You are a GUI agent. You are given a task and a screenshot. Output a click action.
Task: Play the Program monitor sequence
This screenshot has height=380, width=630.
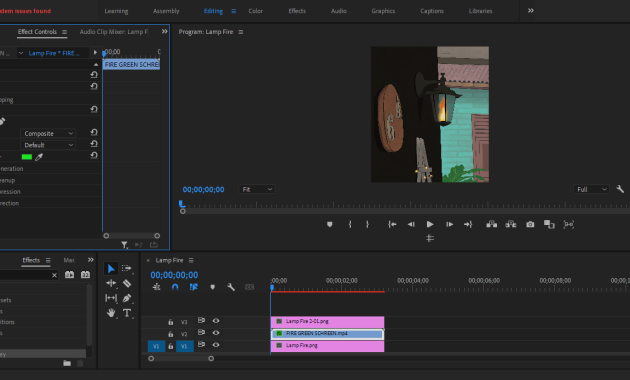coord(430,224)
